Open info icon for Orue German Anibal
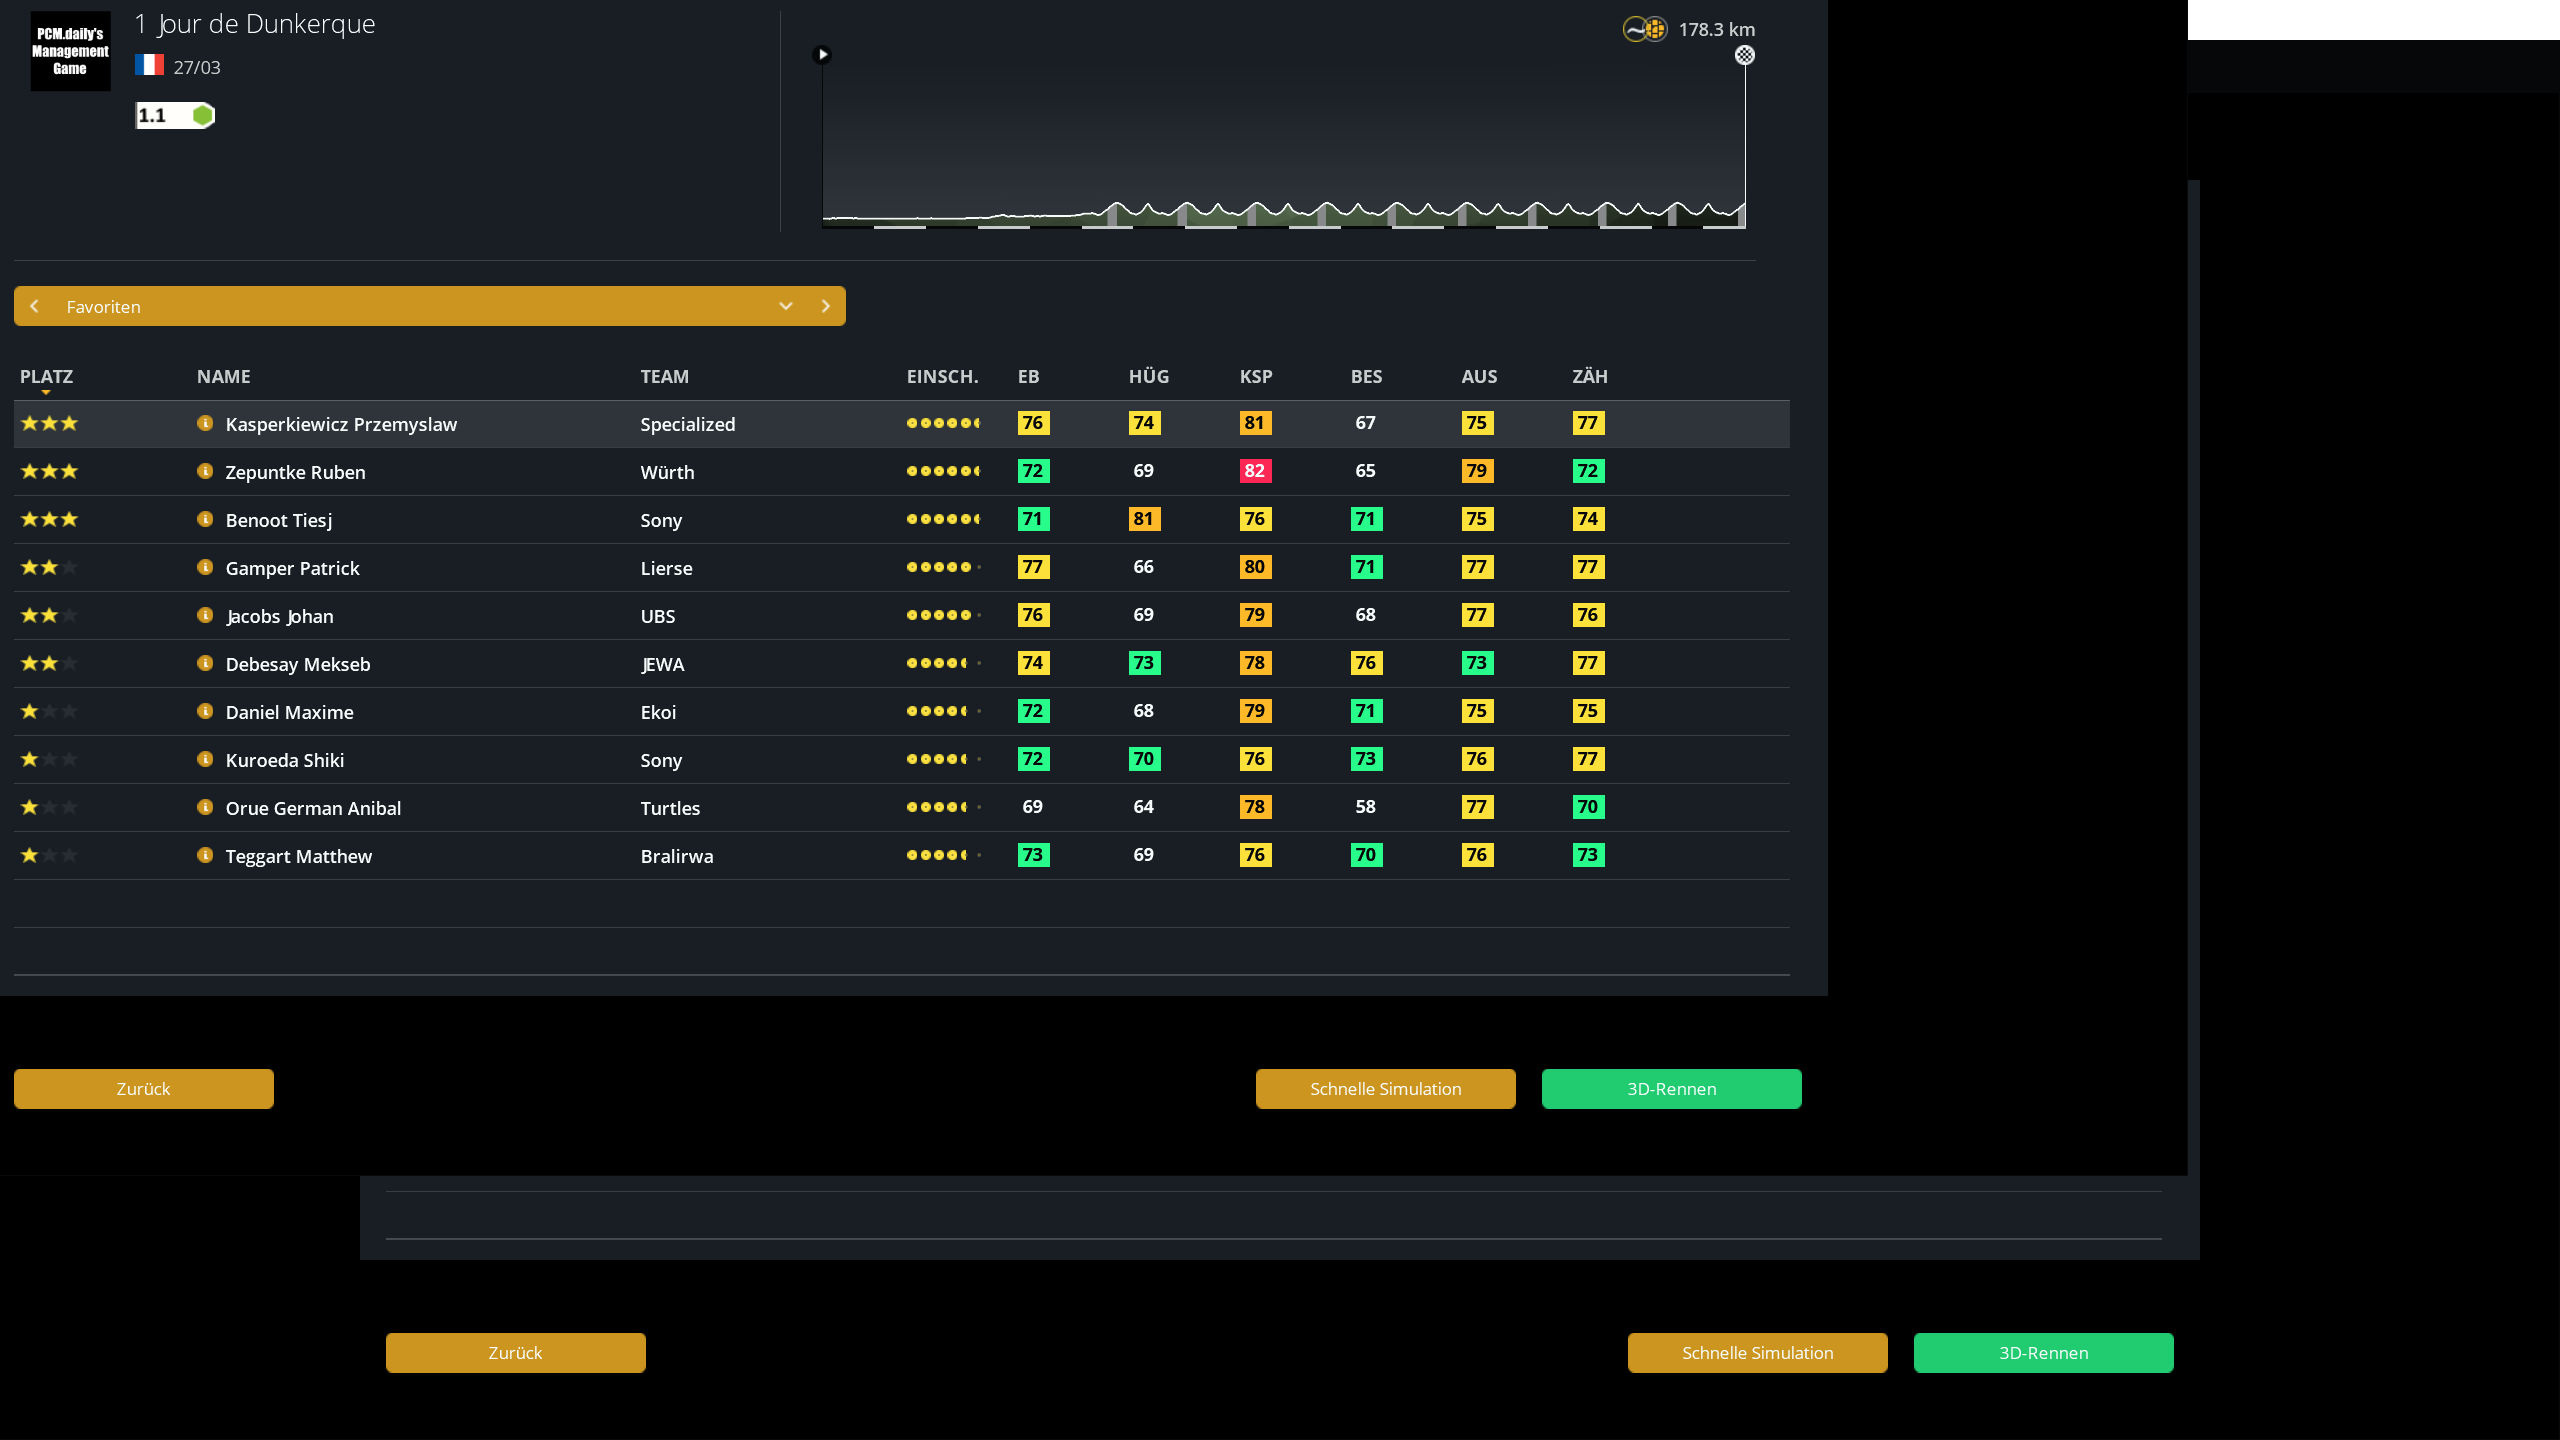This screenshot has height=1440, width=2560. click(205, 807)
